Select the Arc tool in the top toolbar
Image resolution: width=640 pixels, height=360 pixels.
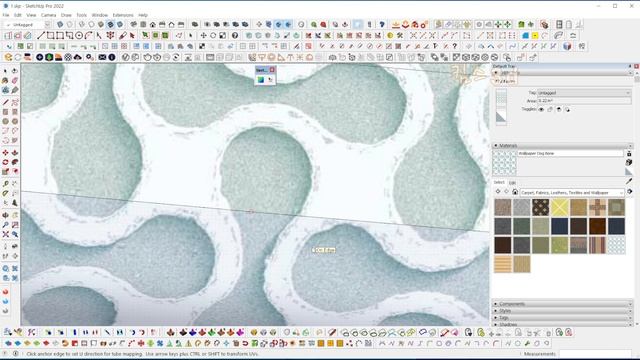(89, 36)
